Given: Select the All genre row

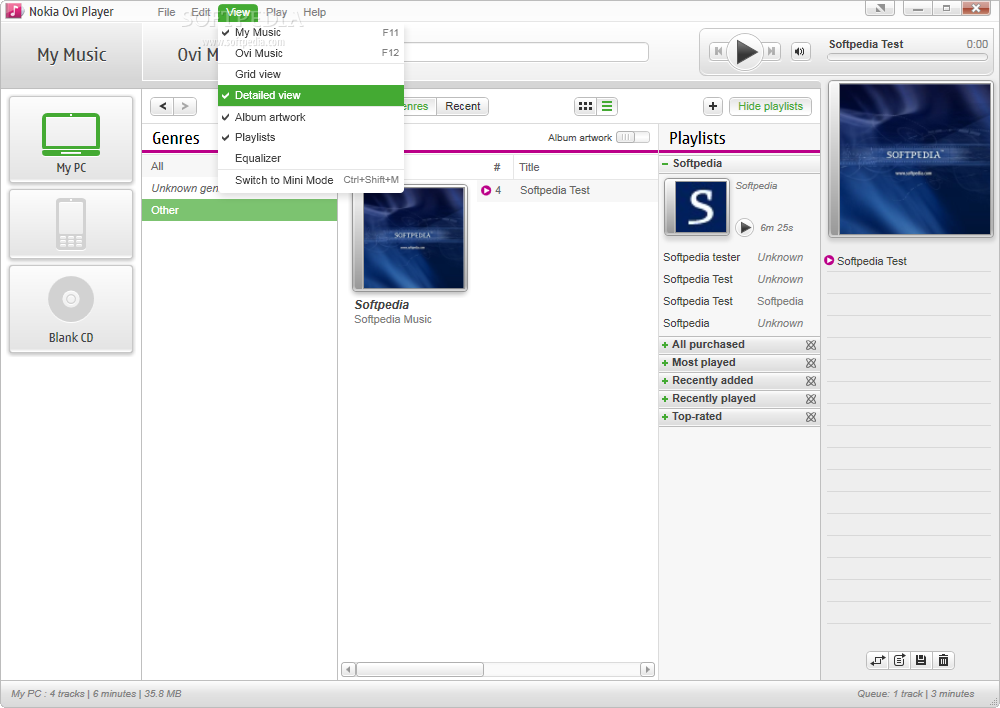Looking at the screenshot, I should click(x=239, y=166).
